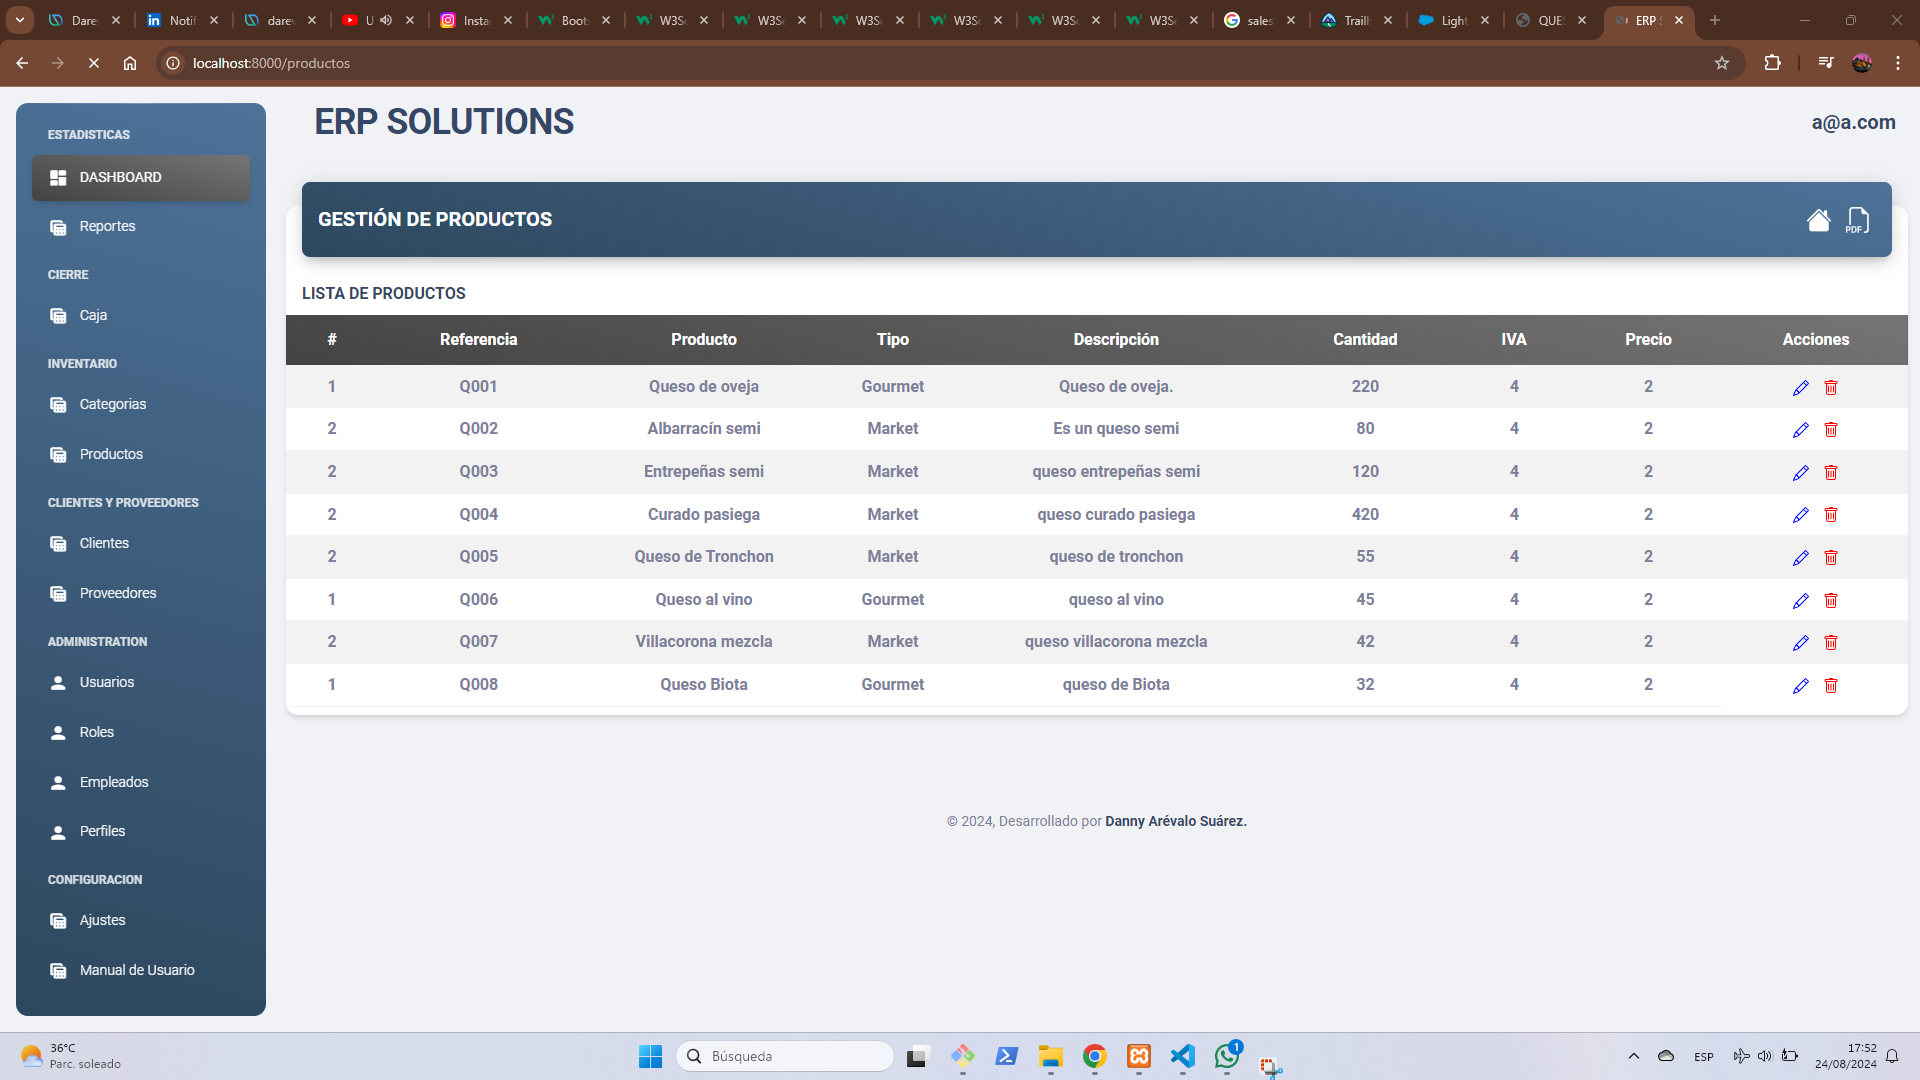Image resolution: width=1920 pixels, height=1080 pixels.
Task: Click the a@a.com user account label
Action: coord(1852,123)
